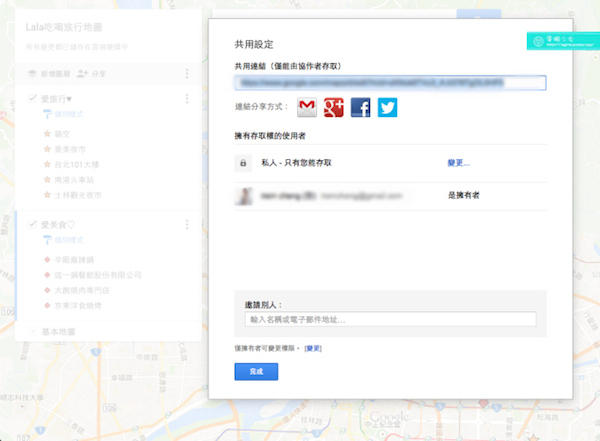Select the shared link URL field
Screen dimensions: 600x441
tap(390, 83)
